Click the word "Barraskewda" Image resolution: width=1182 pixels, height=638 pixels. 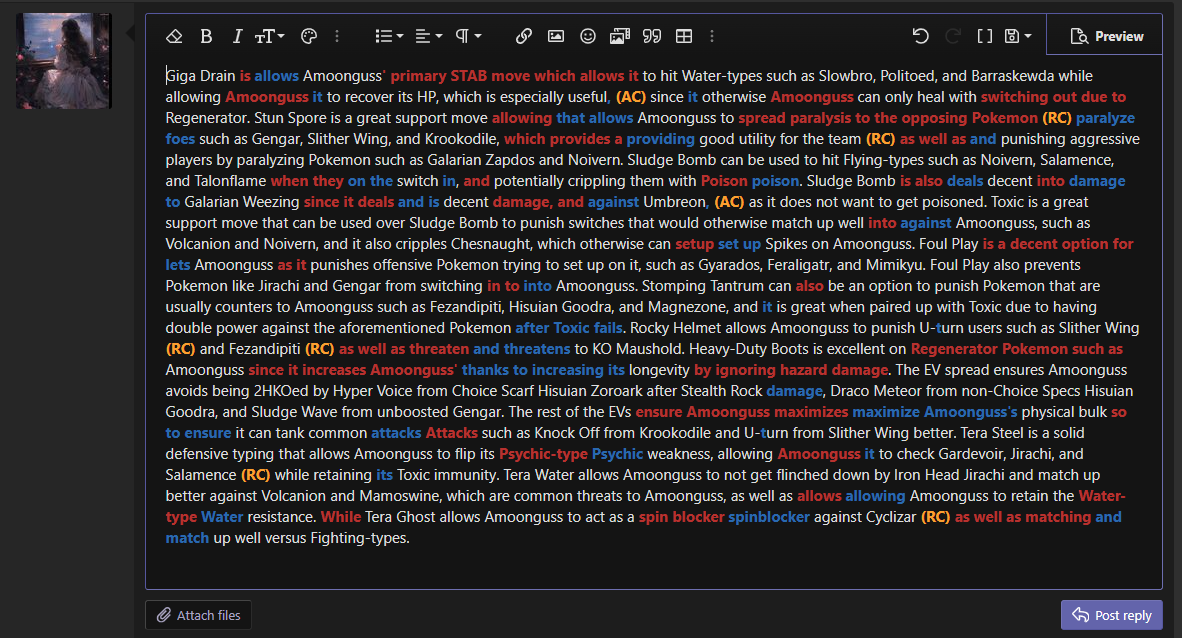click(x=1012, y=76)
